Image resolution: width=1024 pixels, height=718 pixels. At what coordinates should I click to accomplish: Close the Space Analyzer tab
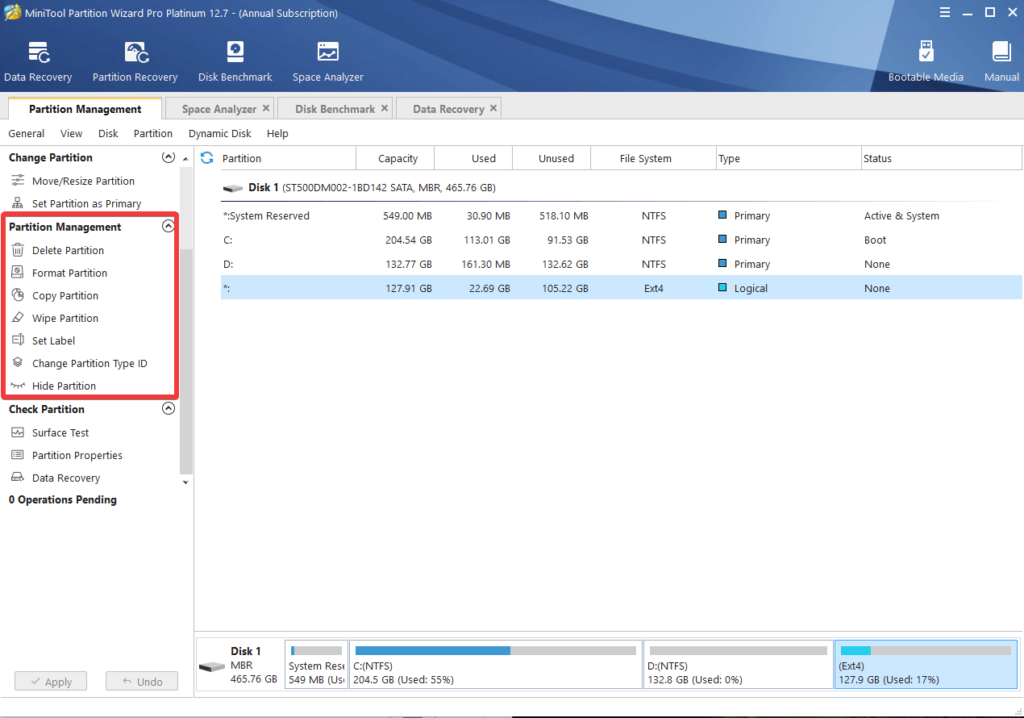tap(266, 108)
